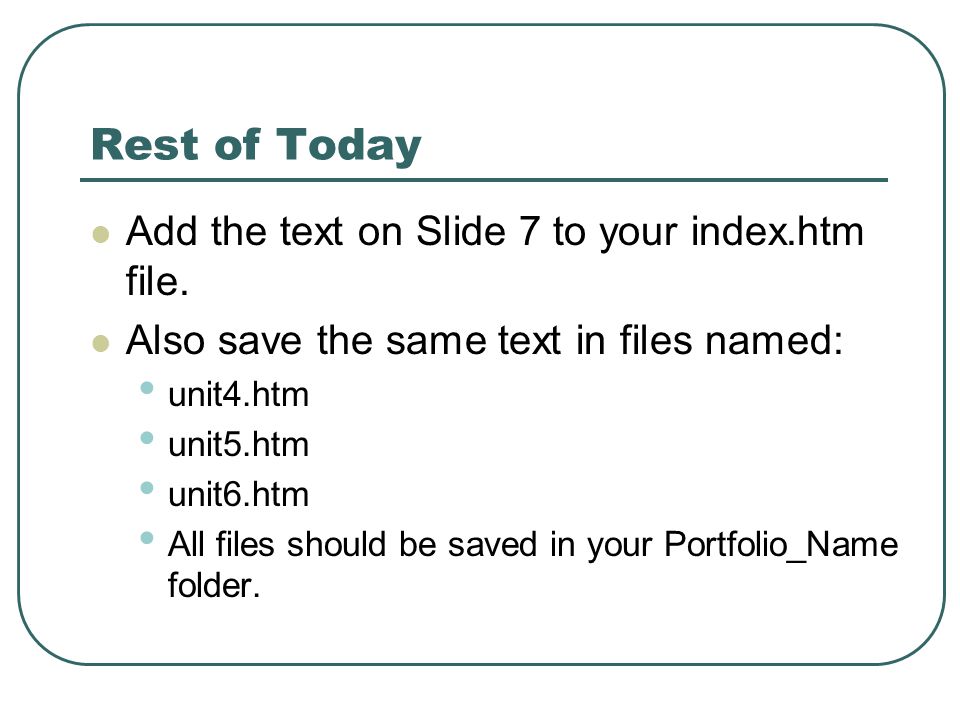Screen dimensions: 960x720
Task: Click the teal bullet next to unit6.htm
Action: [146, 488]
